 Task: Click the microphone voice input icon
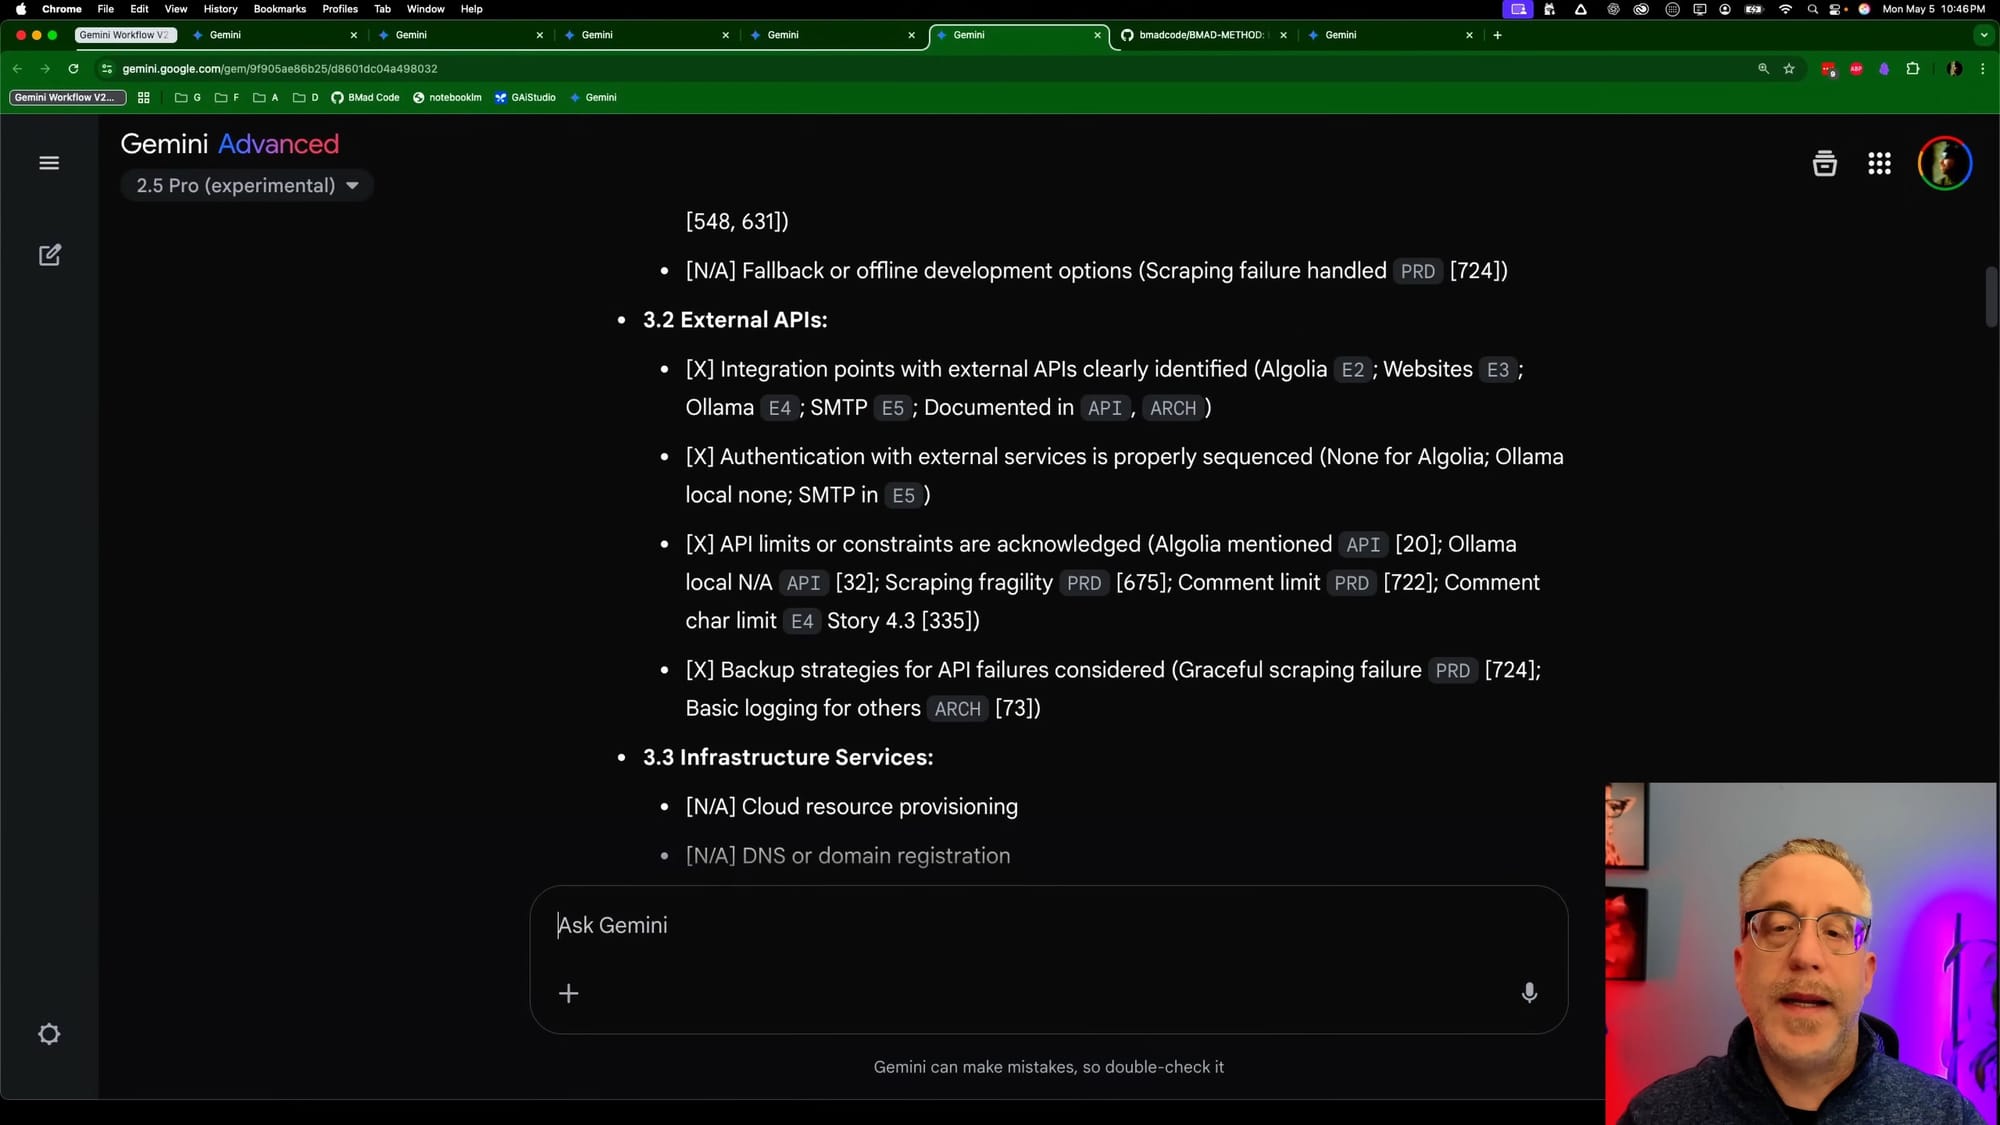[x=1529, y=993]
